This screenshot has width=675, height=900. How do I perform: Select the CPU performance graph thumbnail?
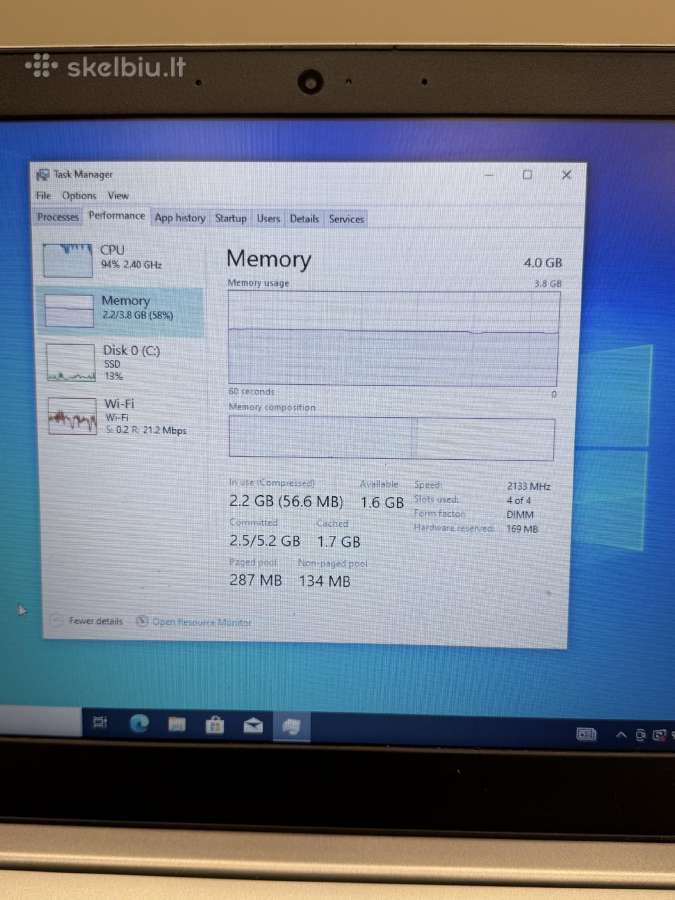[x=67, y=260]
